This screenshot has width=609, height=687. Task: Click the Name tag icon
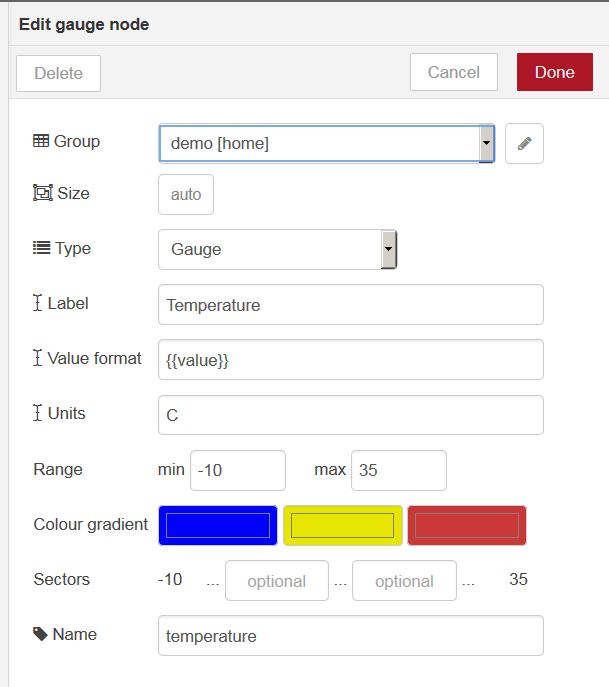[x=40, y=634]
